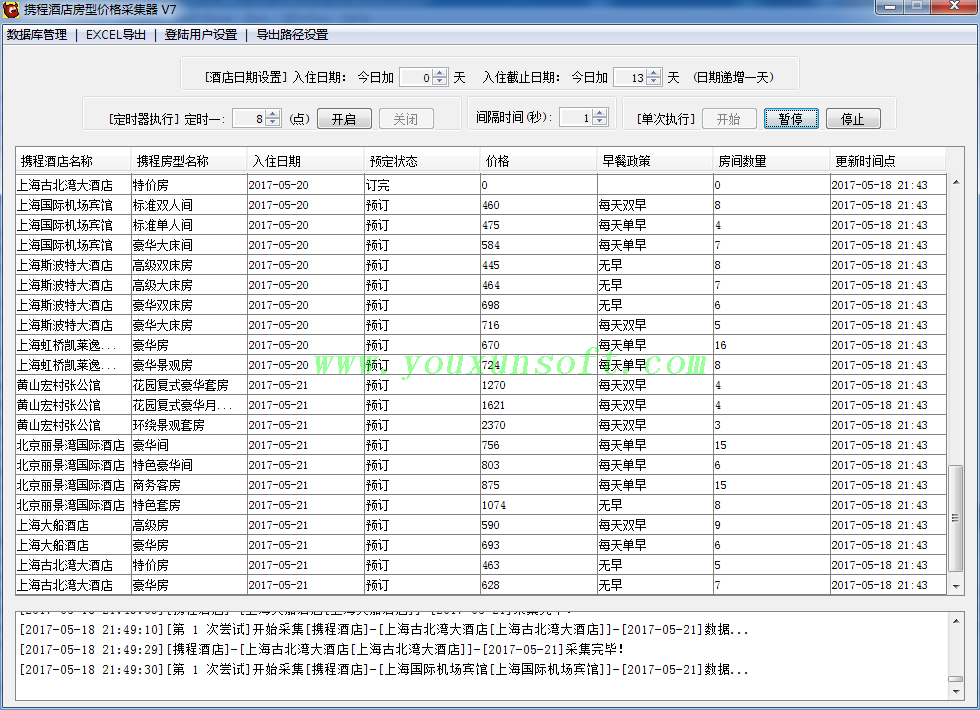Select the 特色豪华间 room type cell
The height and width of the screenshot is (710, 980).
[x=189, y=465]
